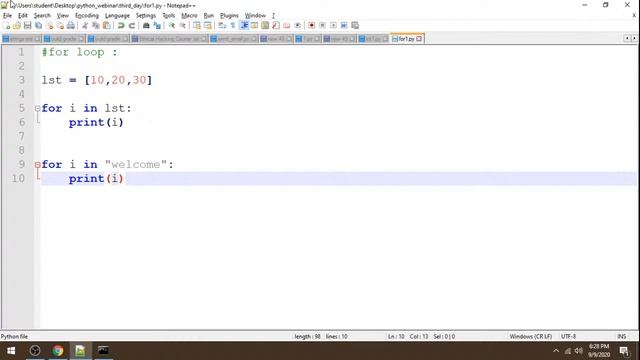Viewport: 640px width, 360px height.
Task: Click the Undo arrow icon
Action: click(121, 25)
